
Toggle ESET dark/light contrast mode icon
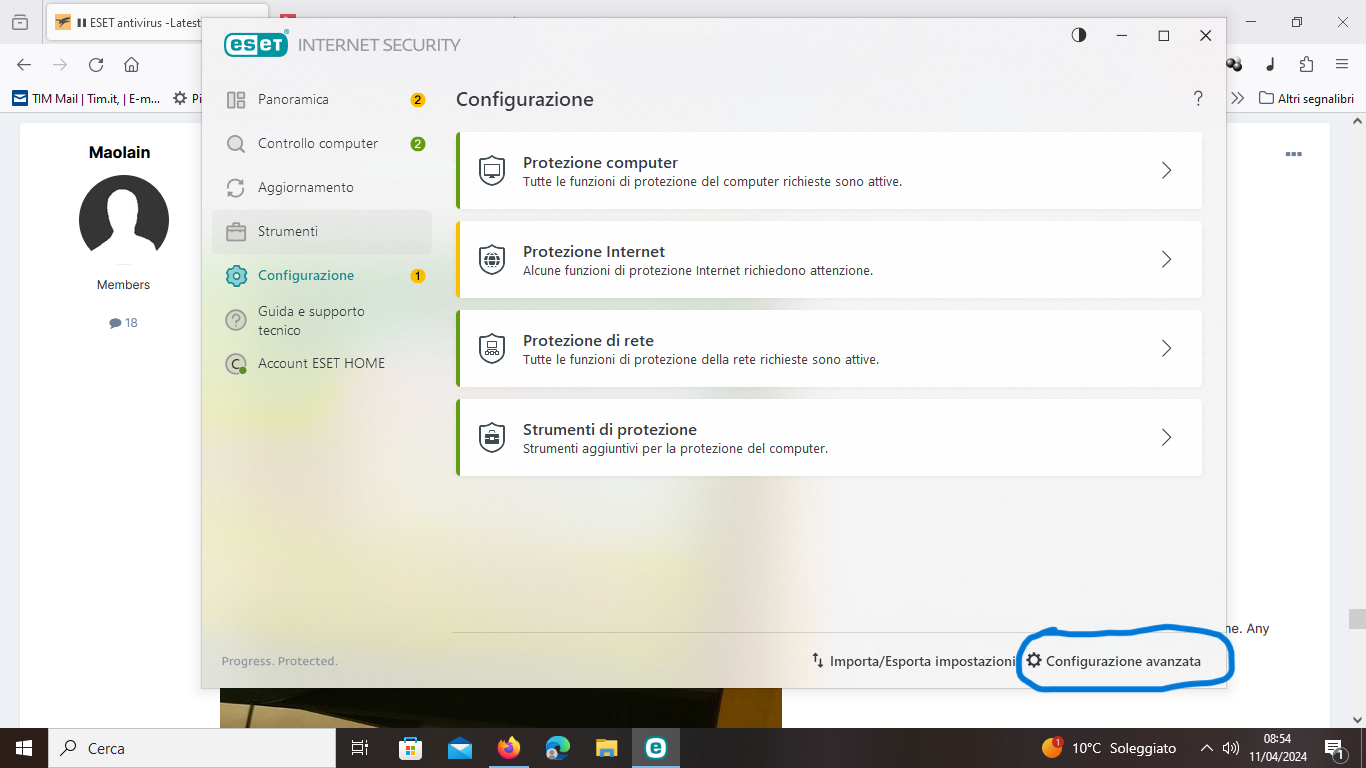1079,35
